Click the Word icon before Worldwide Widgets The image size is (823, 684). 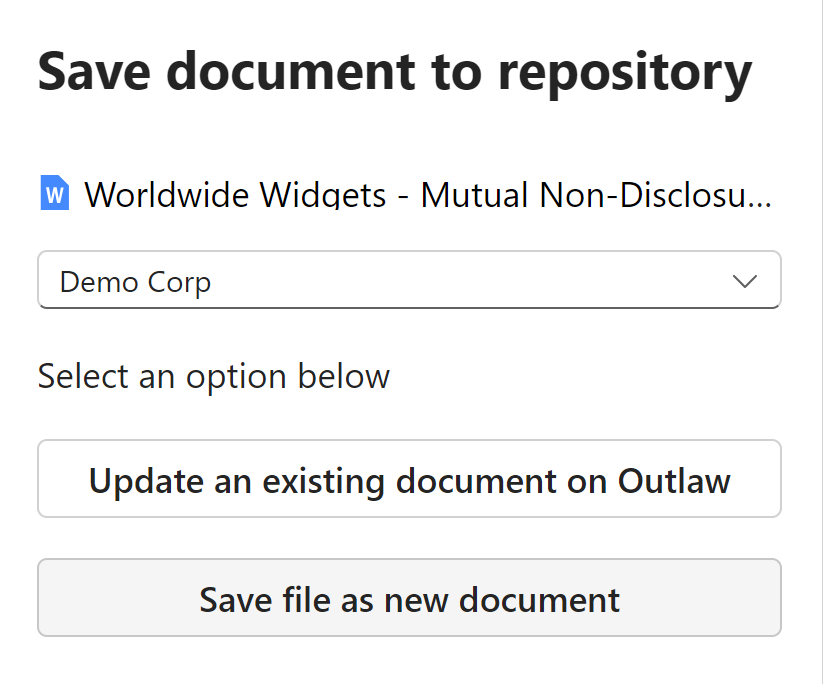(x=54, y=192)
